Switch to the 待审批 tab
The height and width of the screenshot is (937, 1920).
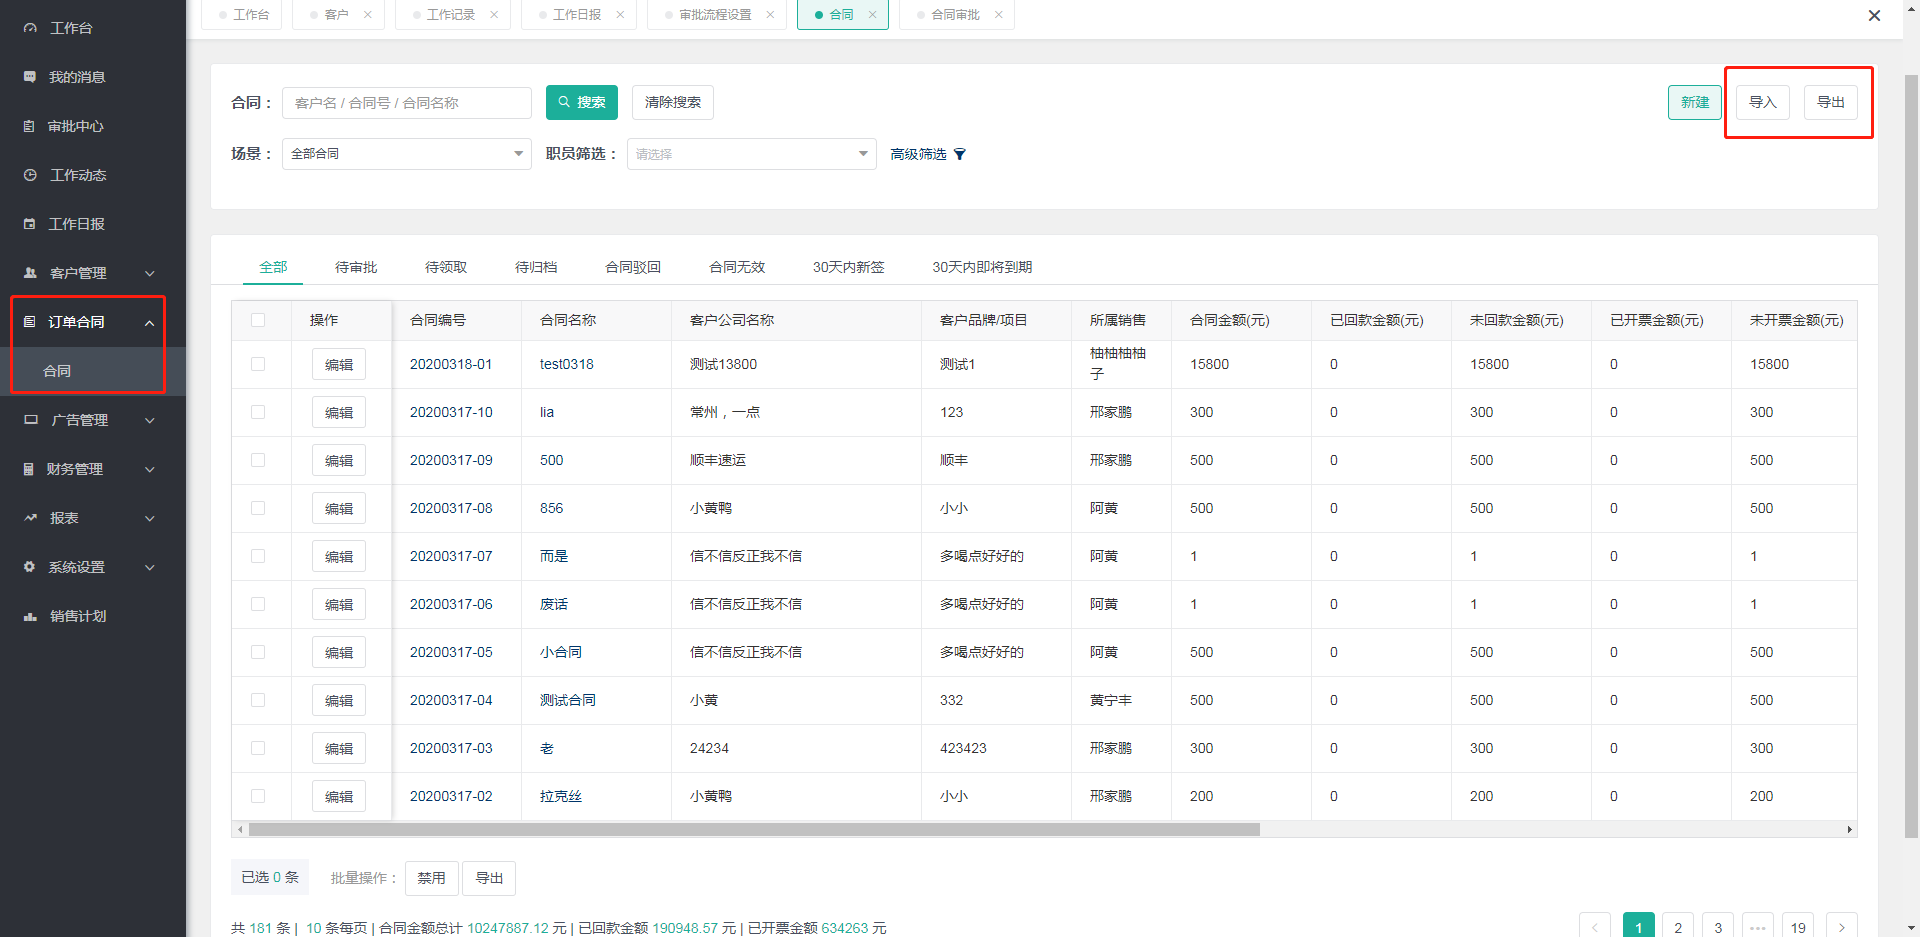356,267
